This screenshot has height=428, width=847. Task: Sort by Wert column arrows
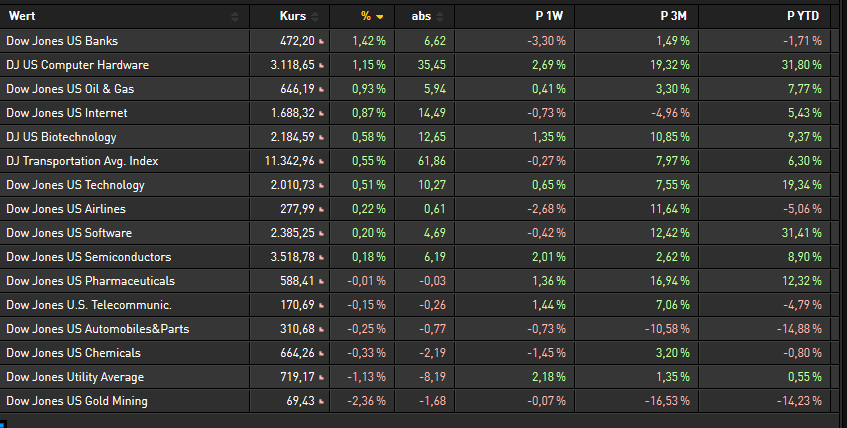pos(234,17)
